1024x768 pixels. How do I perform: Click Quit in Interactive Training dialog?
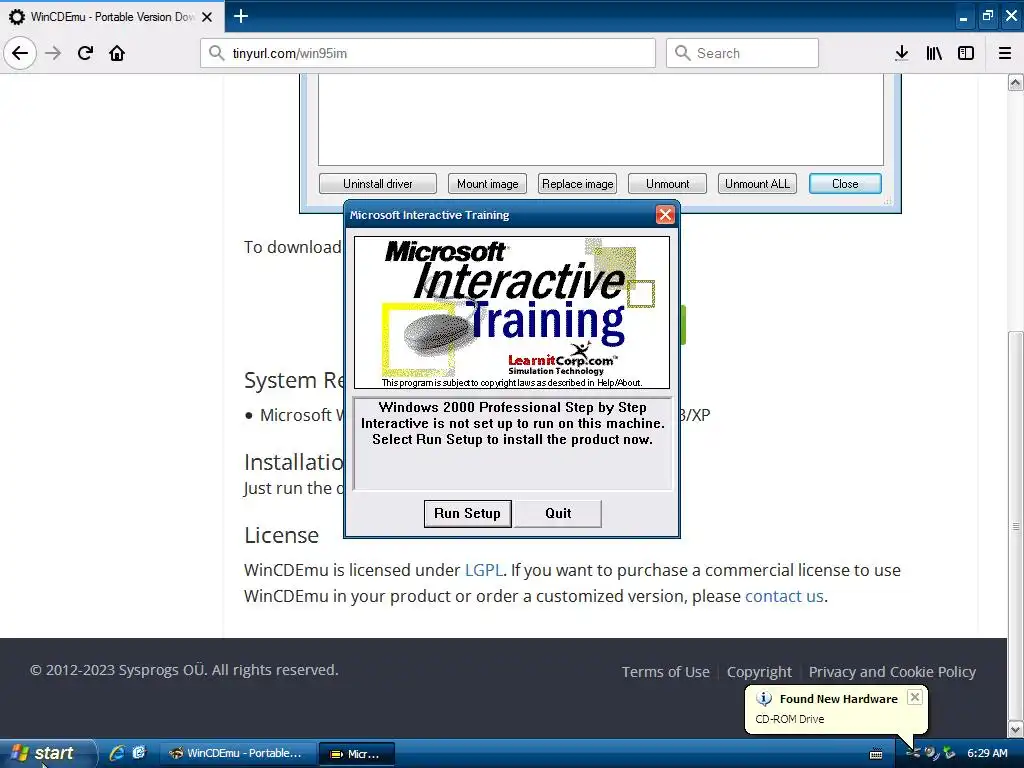click(x=558, y=513)
